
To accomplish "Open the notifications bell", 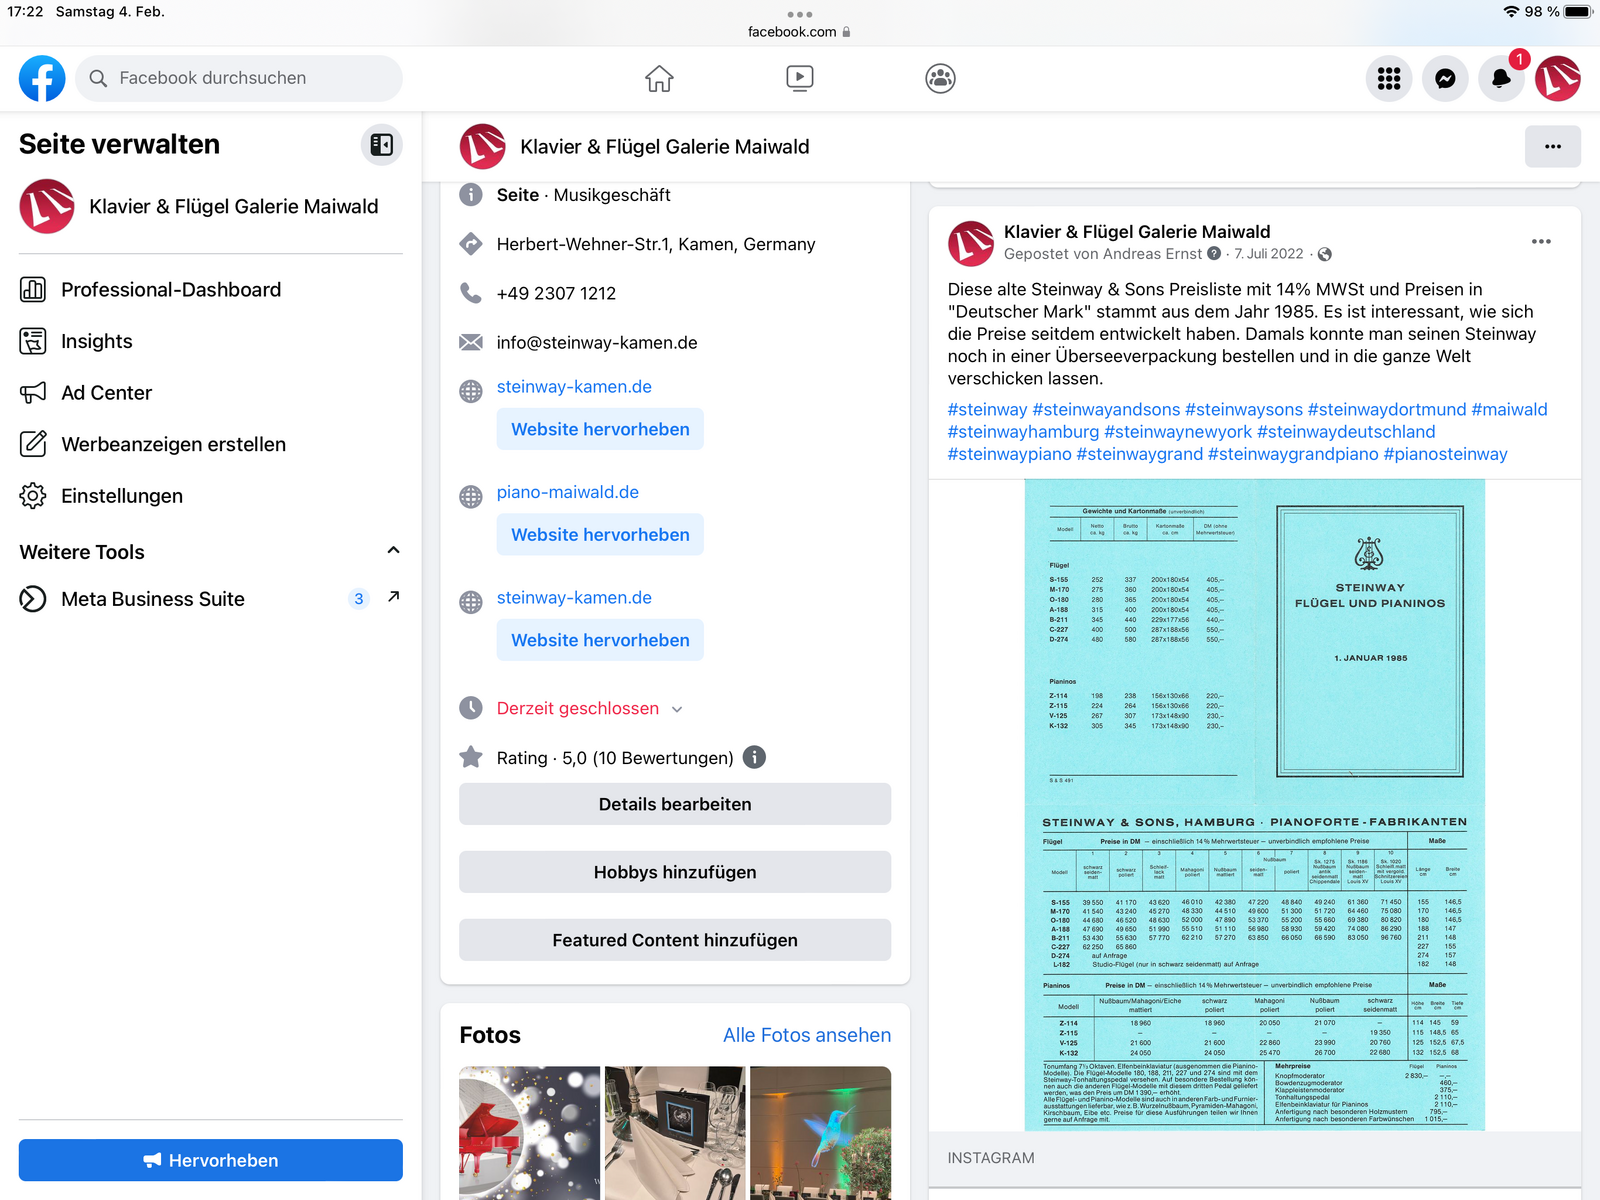I will coord(1501,78).
